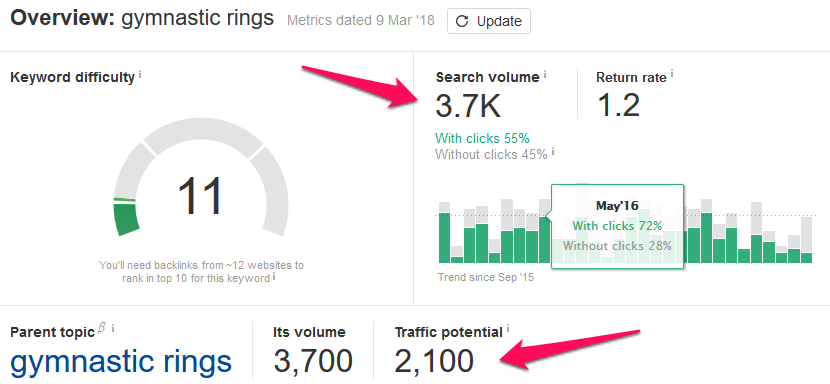Click the refresh icon inside Update

click(x=462, y=21)
